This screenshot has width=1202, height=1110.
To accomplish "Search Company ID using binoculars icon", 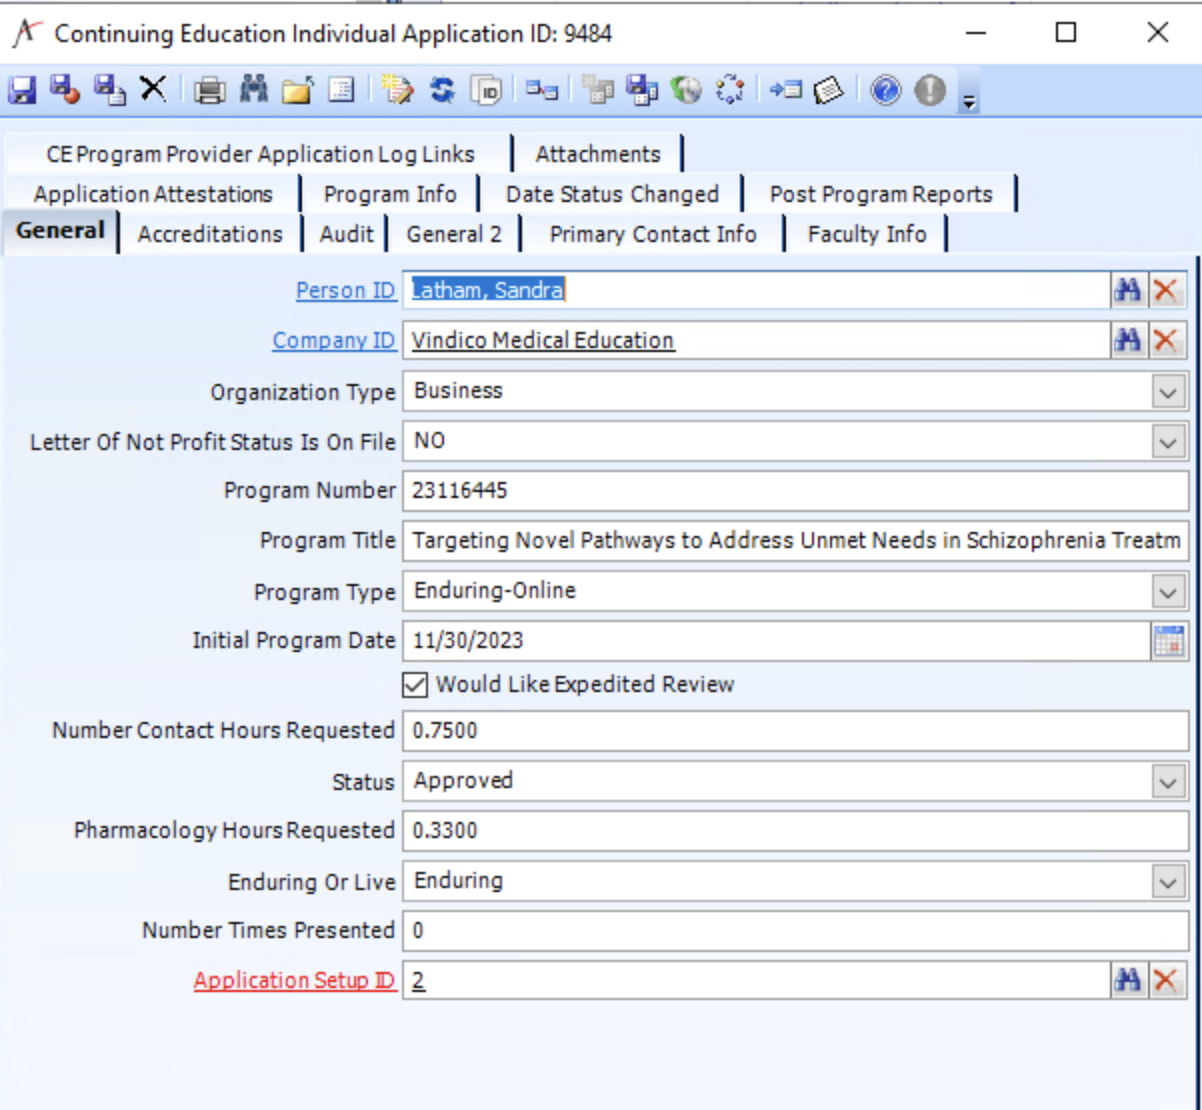I will tap(1128, 340).
